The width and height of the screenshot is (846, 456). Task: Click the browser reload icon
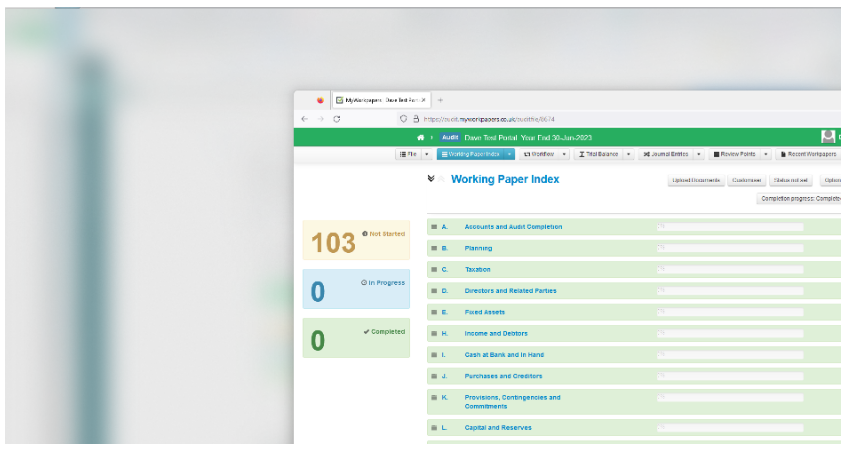click(x=337, y=118)
